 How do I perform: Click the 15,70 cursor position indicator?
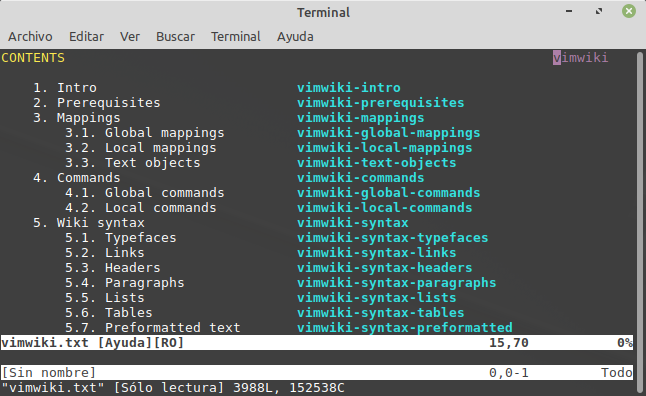click(x=508, y=343)
